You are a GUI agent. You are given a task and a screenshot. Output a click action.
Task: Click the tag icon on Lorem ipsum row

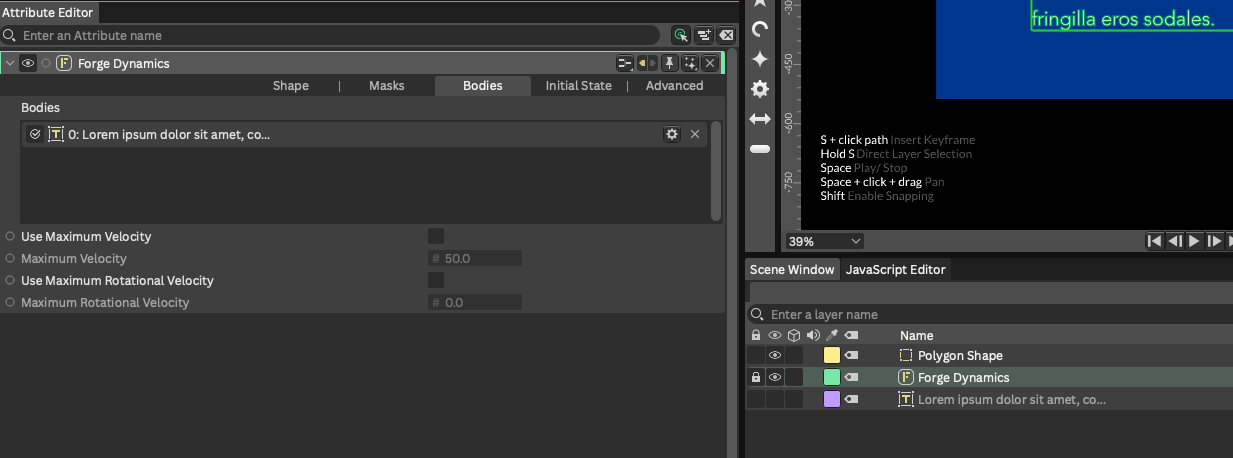851,400
